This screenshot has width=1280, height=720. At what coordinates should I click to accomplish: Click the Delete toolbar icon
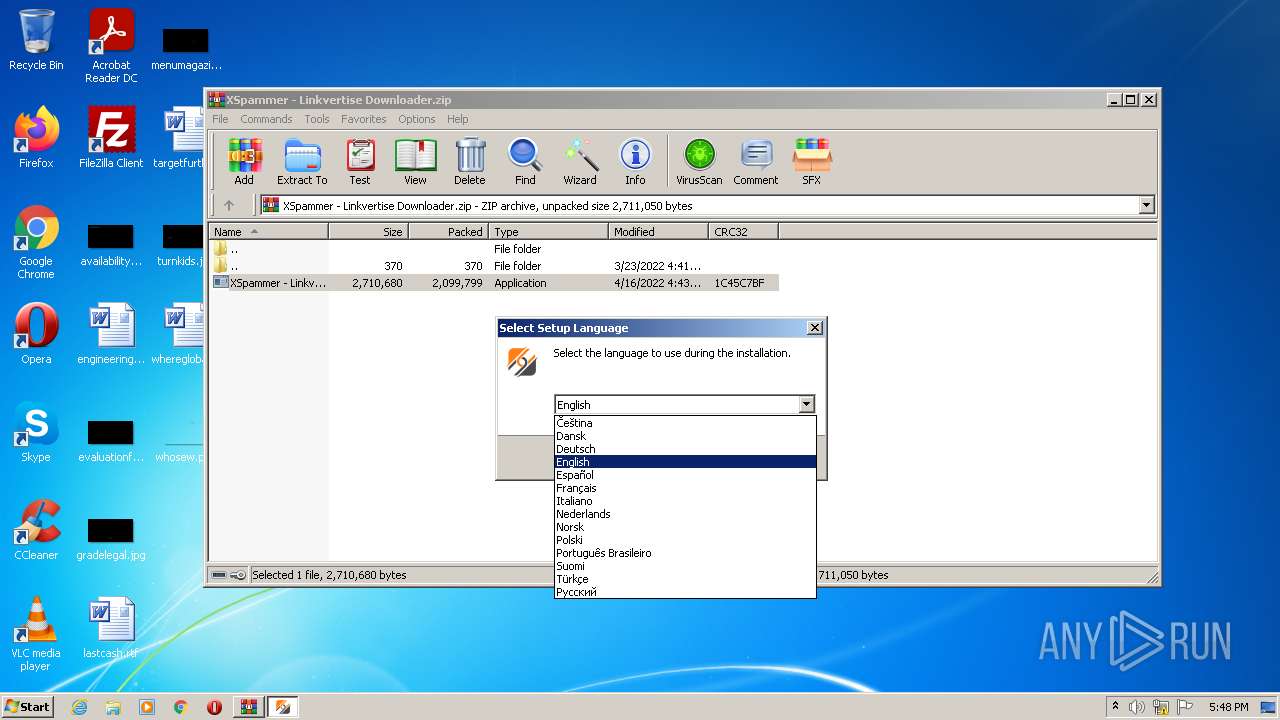470,162
